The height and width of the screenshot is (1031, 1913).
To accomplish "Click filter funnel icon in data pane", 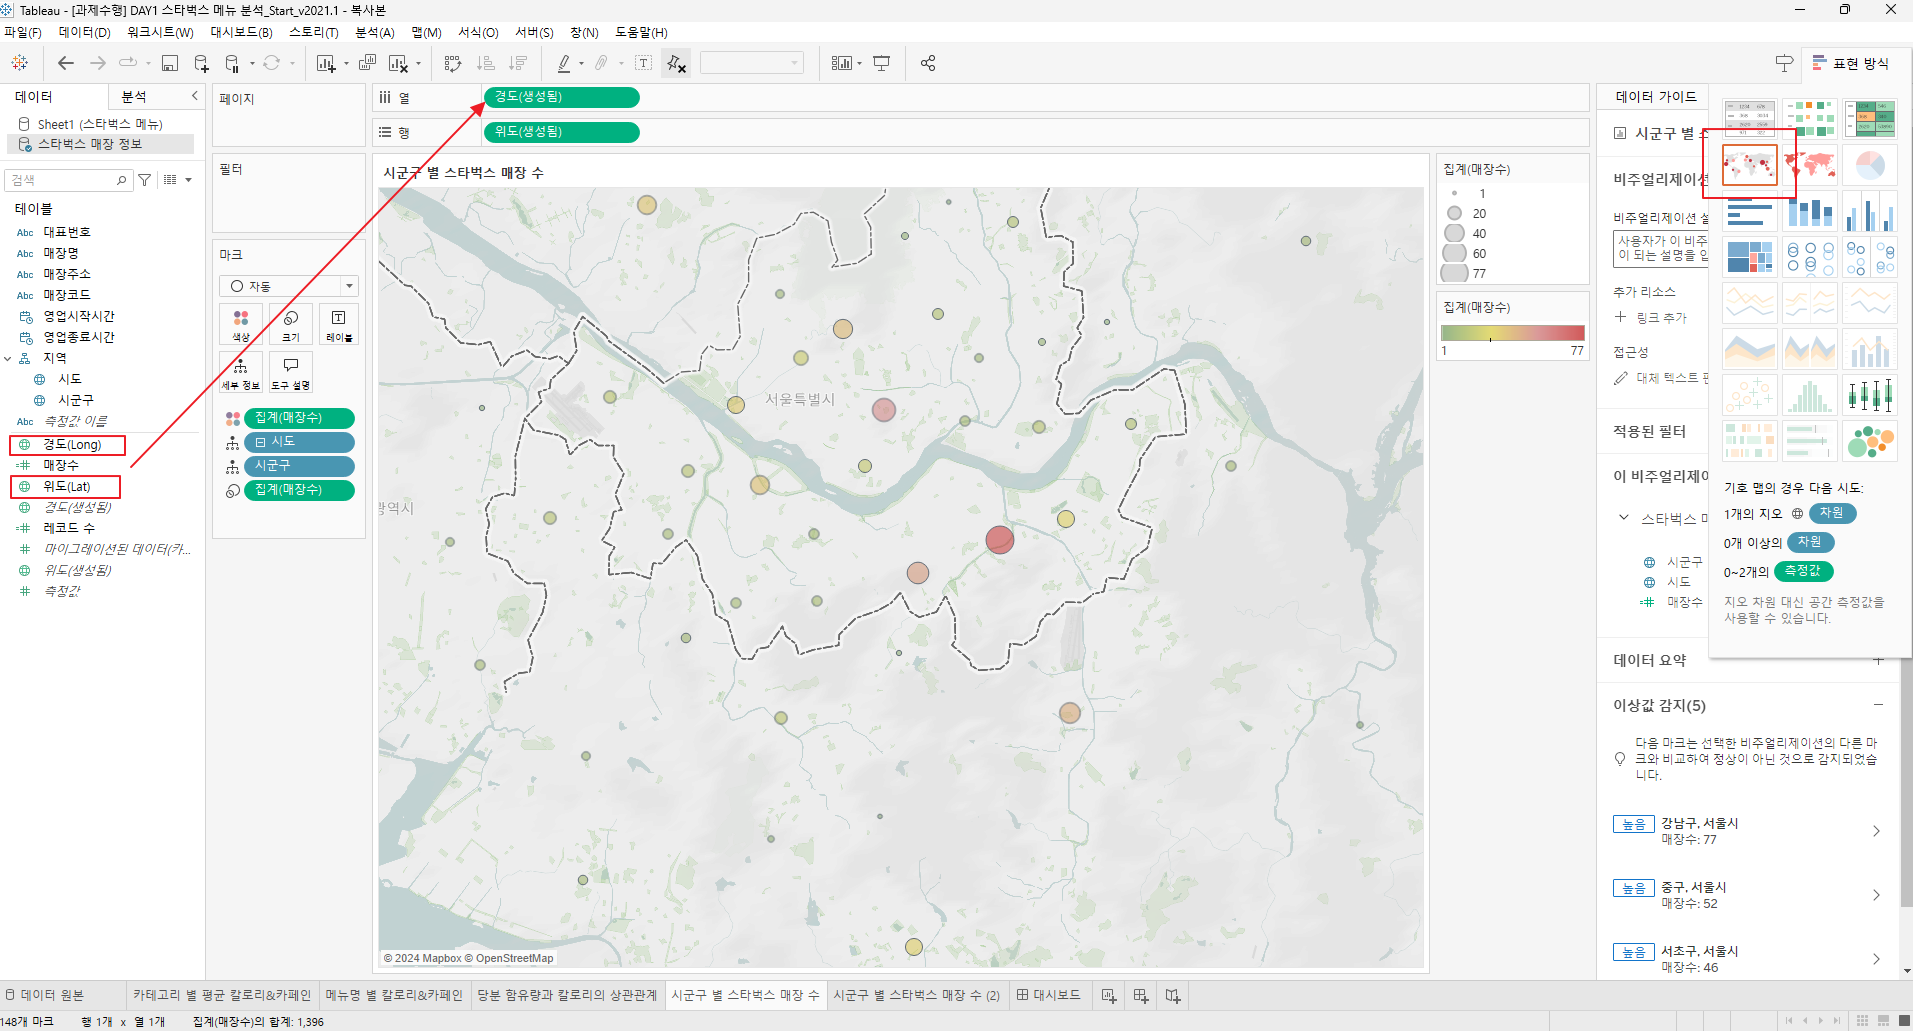I will click(x=145, y=180).
